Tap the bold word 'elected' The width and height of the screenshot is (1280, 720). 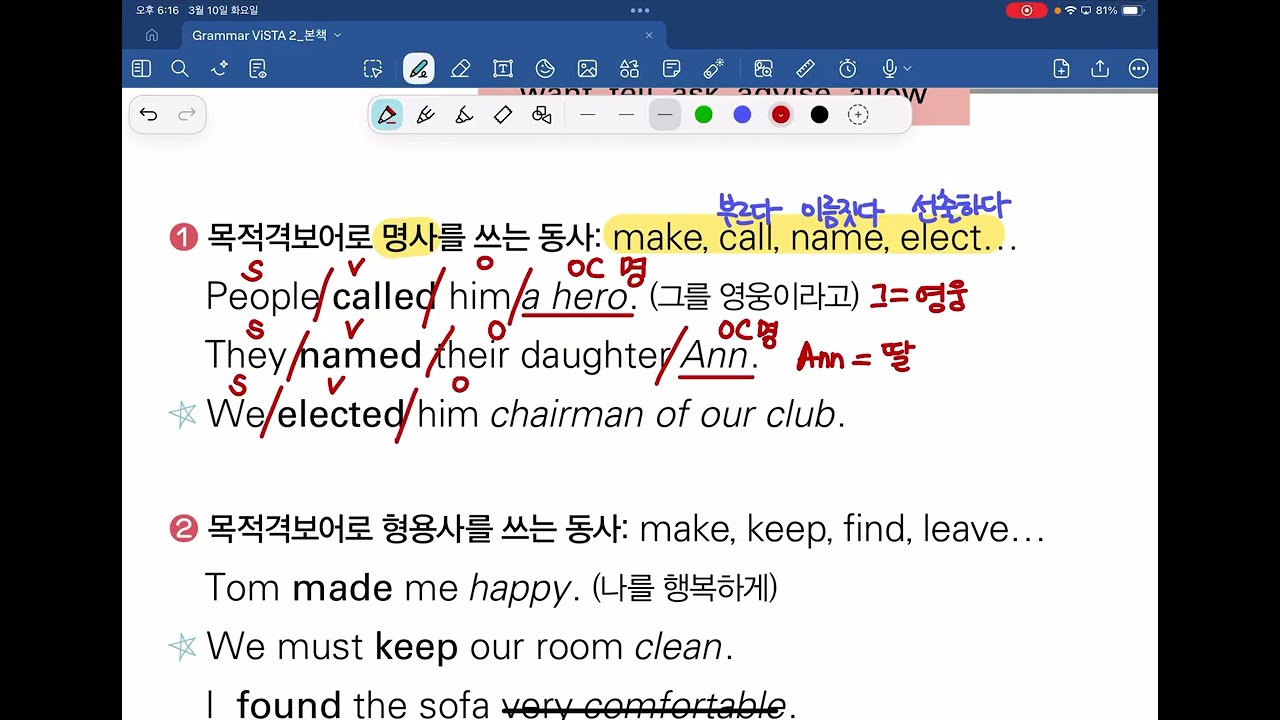(x=340, y=414)
